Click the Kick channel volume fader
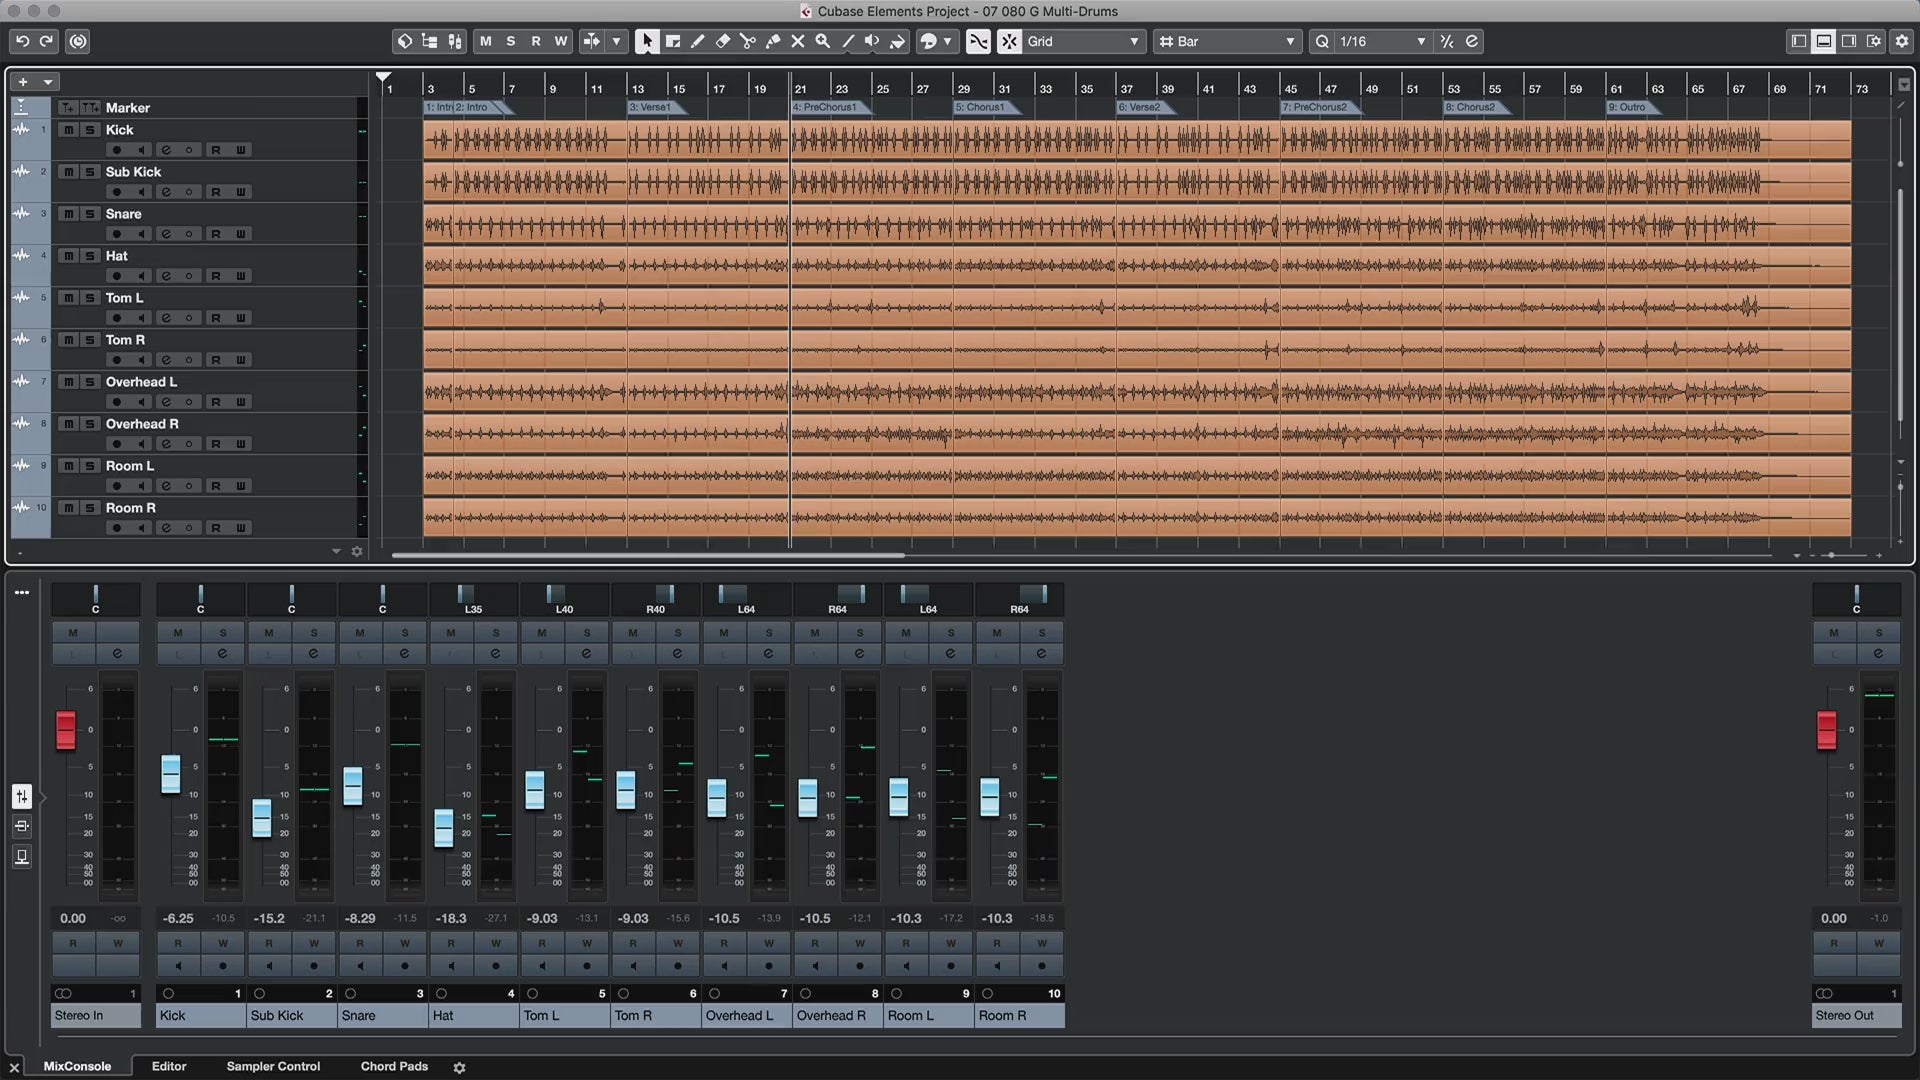Viewport: 1920px width, 1080px height. (171, 774)
